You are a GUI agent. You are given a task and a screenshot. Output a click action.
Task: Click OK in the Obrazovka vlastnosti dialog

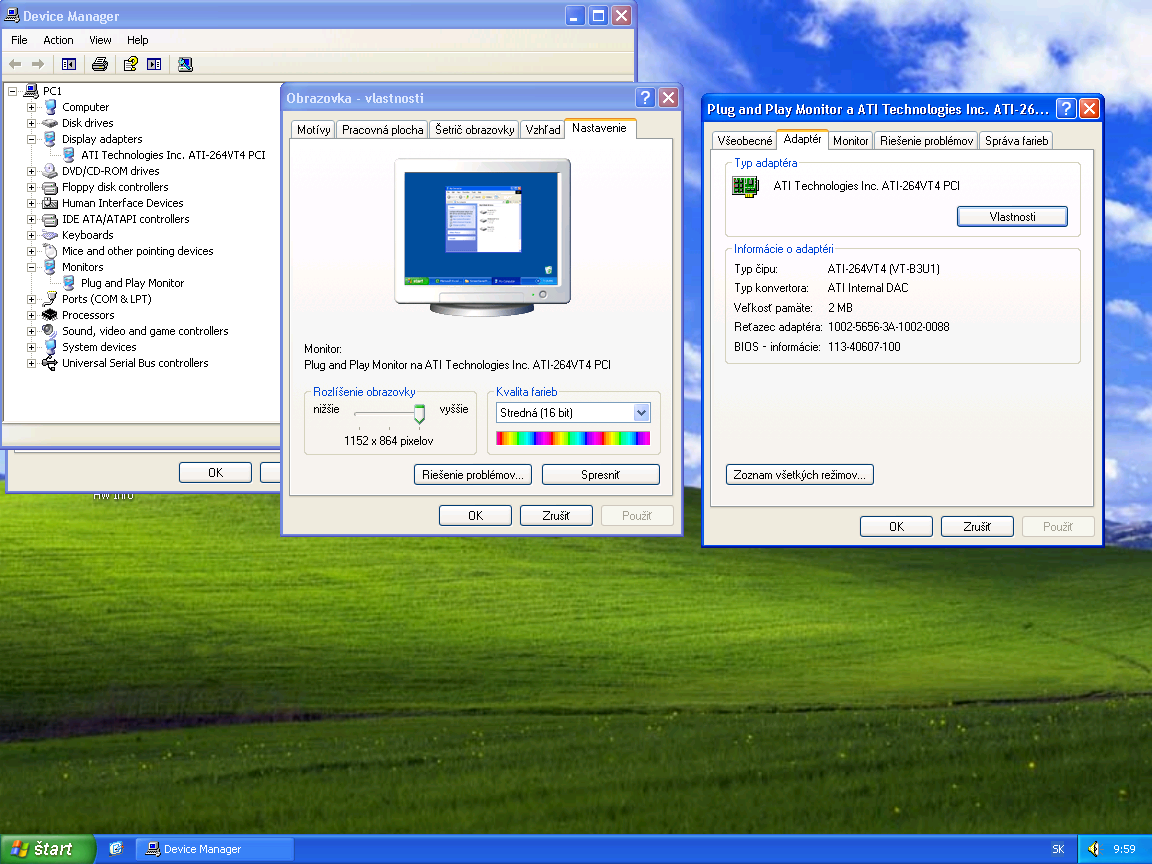(x=475, y=516)
